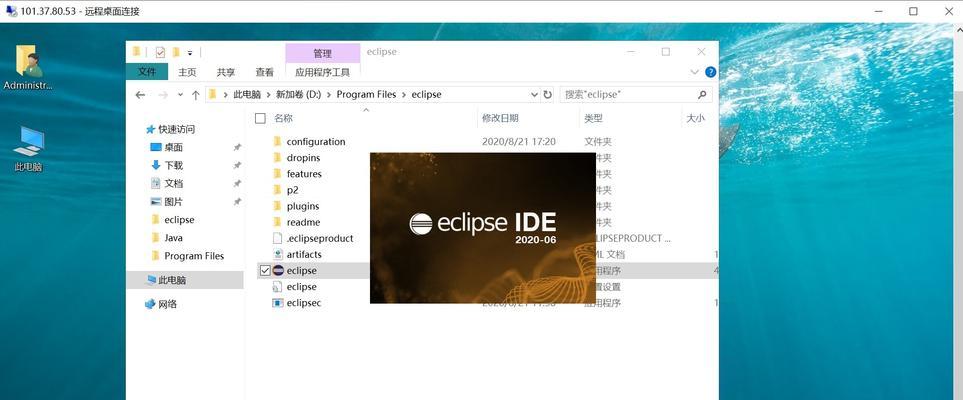Select the .eclipseproduct file icon
This screenshot has height=400, width=963.
pyautogui.click(x=277, y=238)
